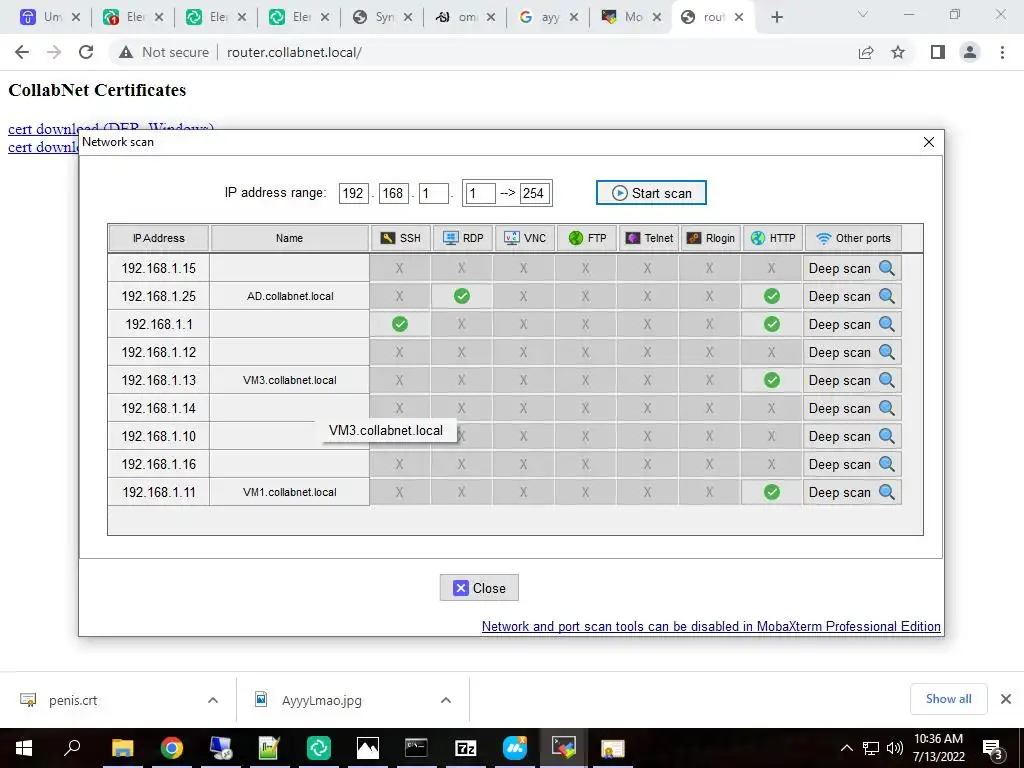Switch to the 'om' browser tab
Image resolution: width=1024 pixels, height=768 pixels.
466,17
